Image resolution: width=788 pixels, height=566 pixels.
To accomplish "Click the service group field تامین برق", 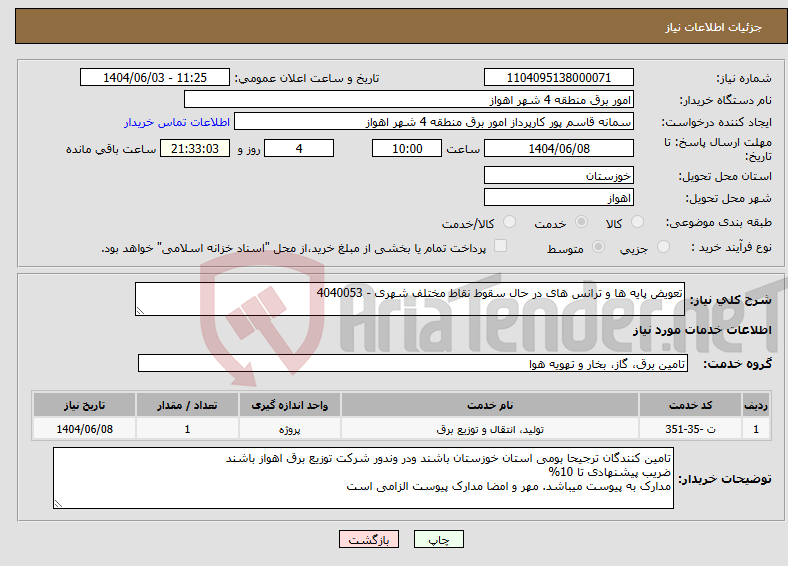I will click(413, 363).
